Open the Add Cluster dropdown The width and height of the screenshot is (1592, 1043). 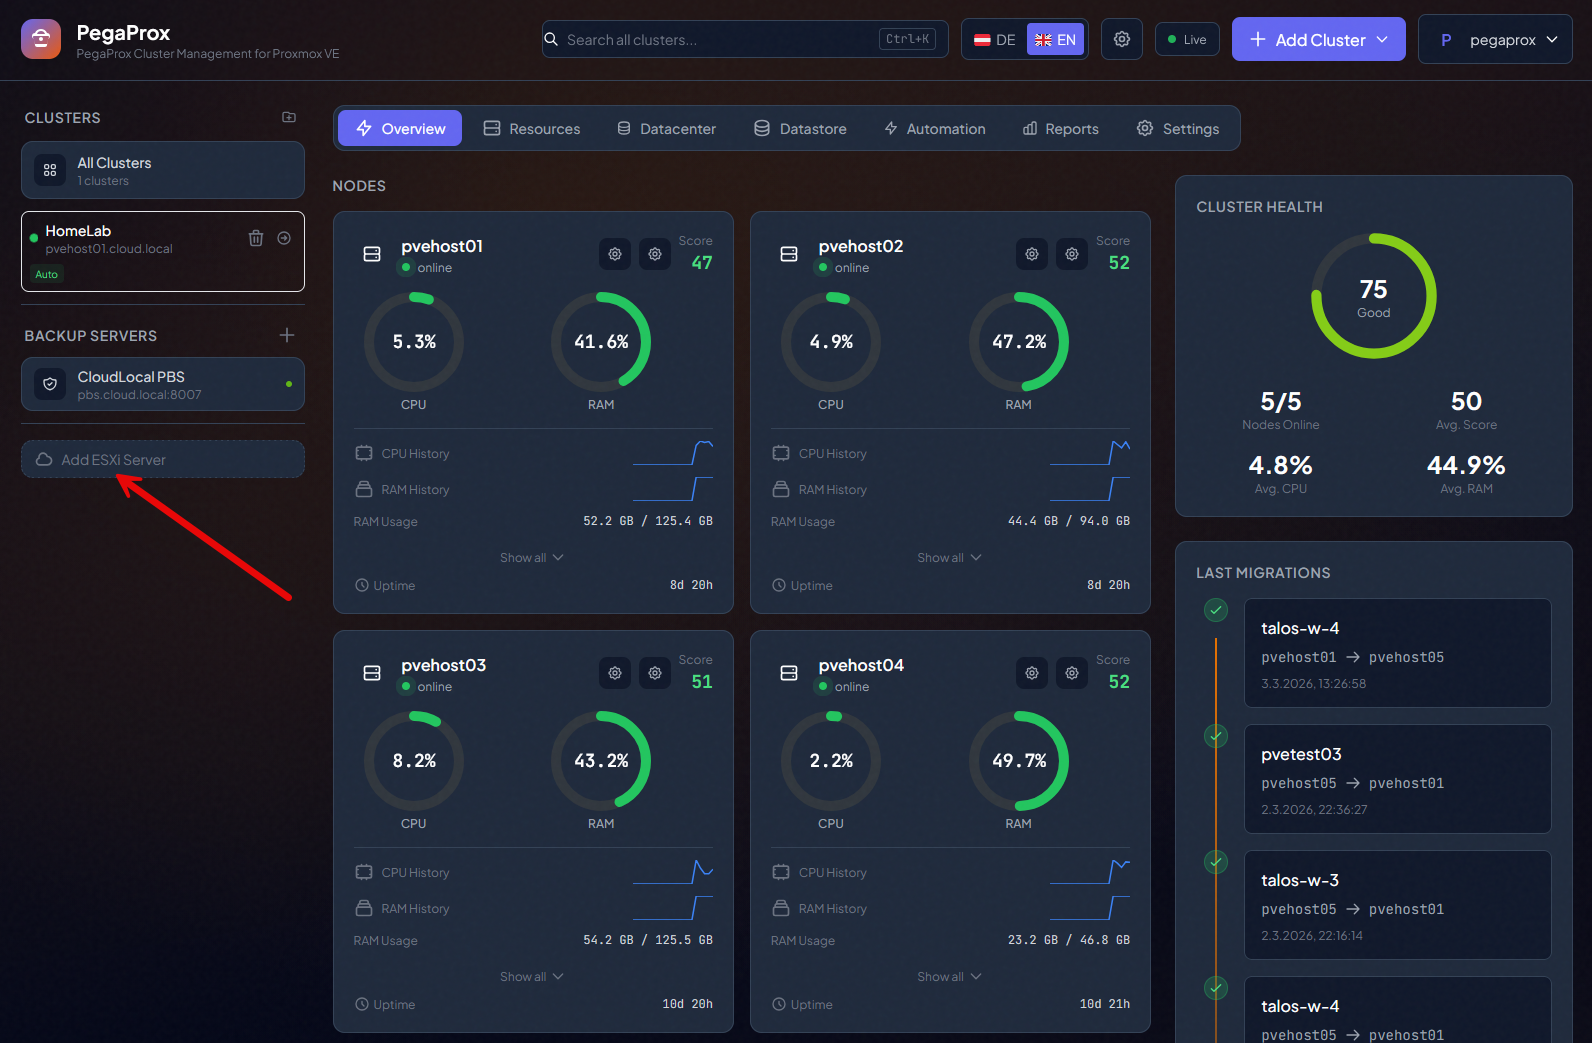[1319, 39]
